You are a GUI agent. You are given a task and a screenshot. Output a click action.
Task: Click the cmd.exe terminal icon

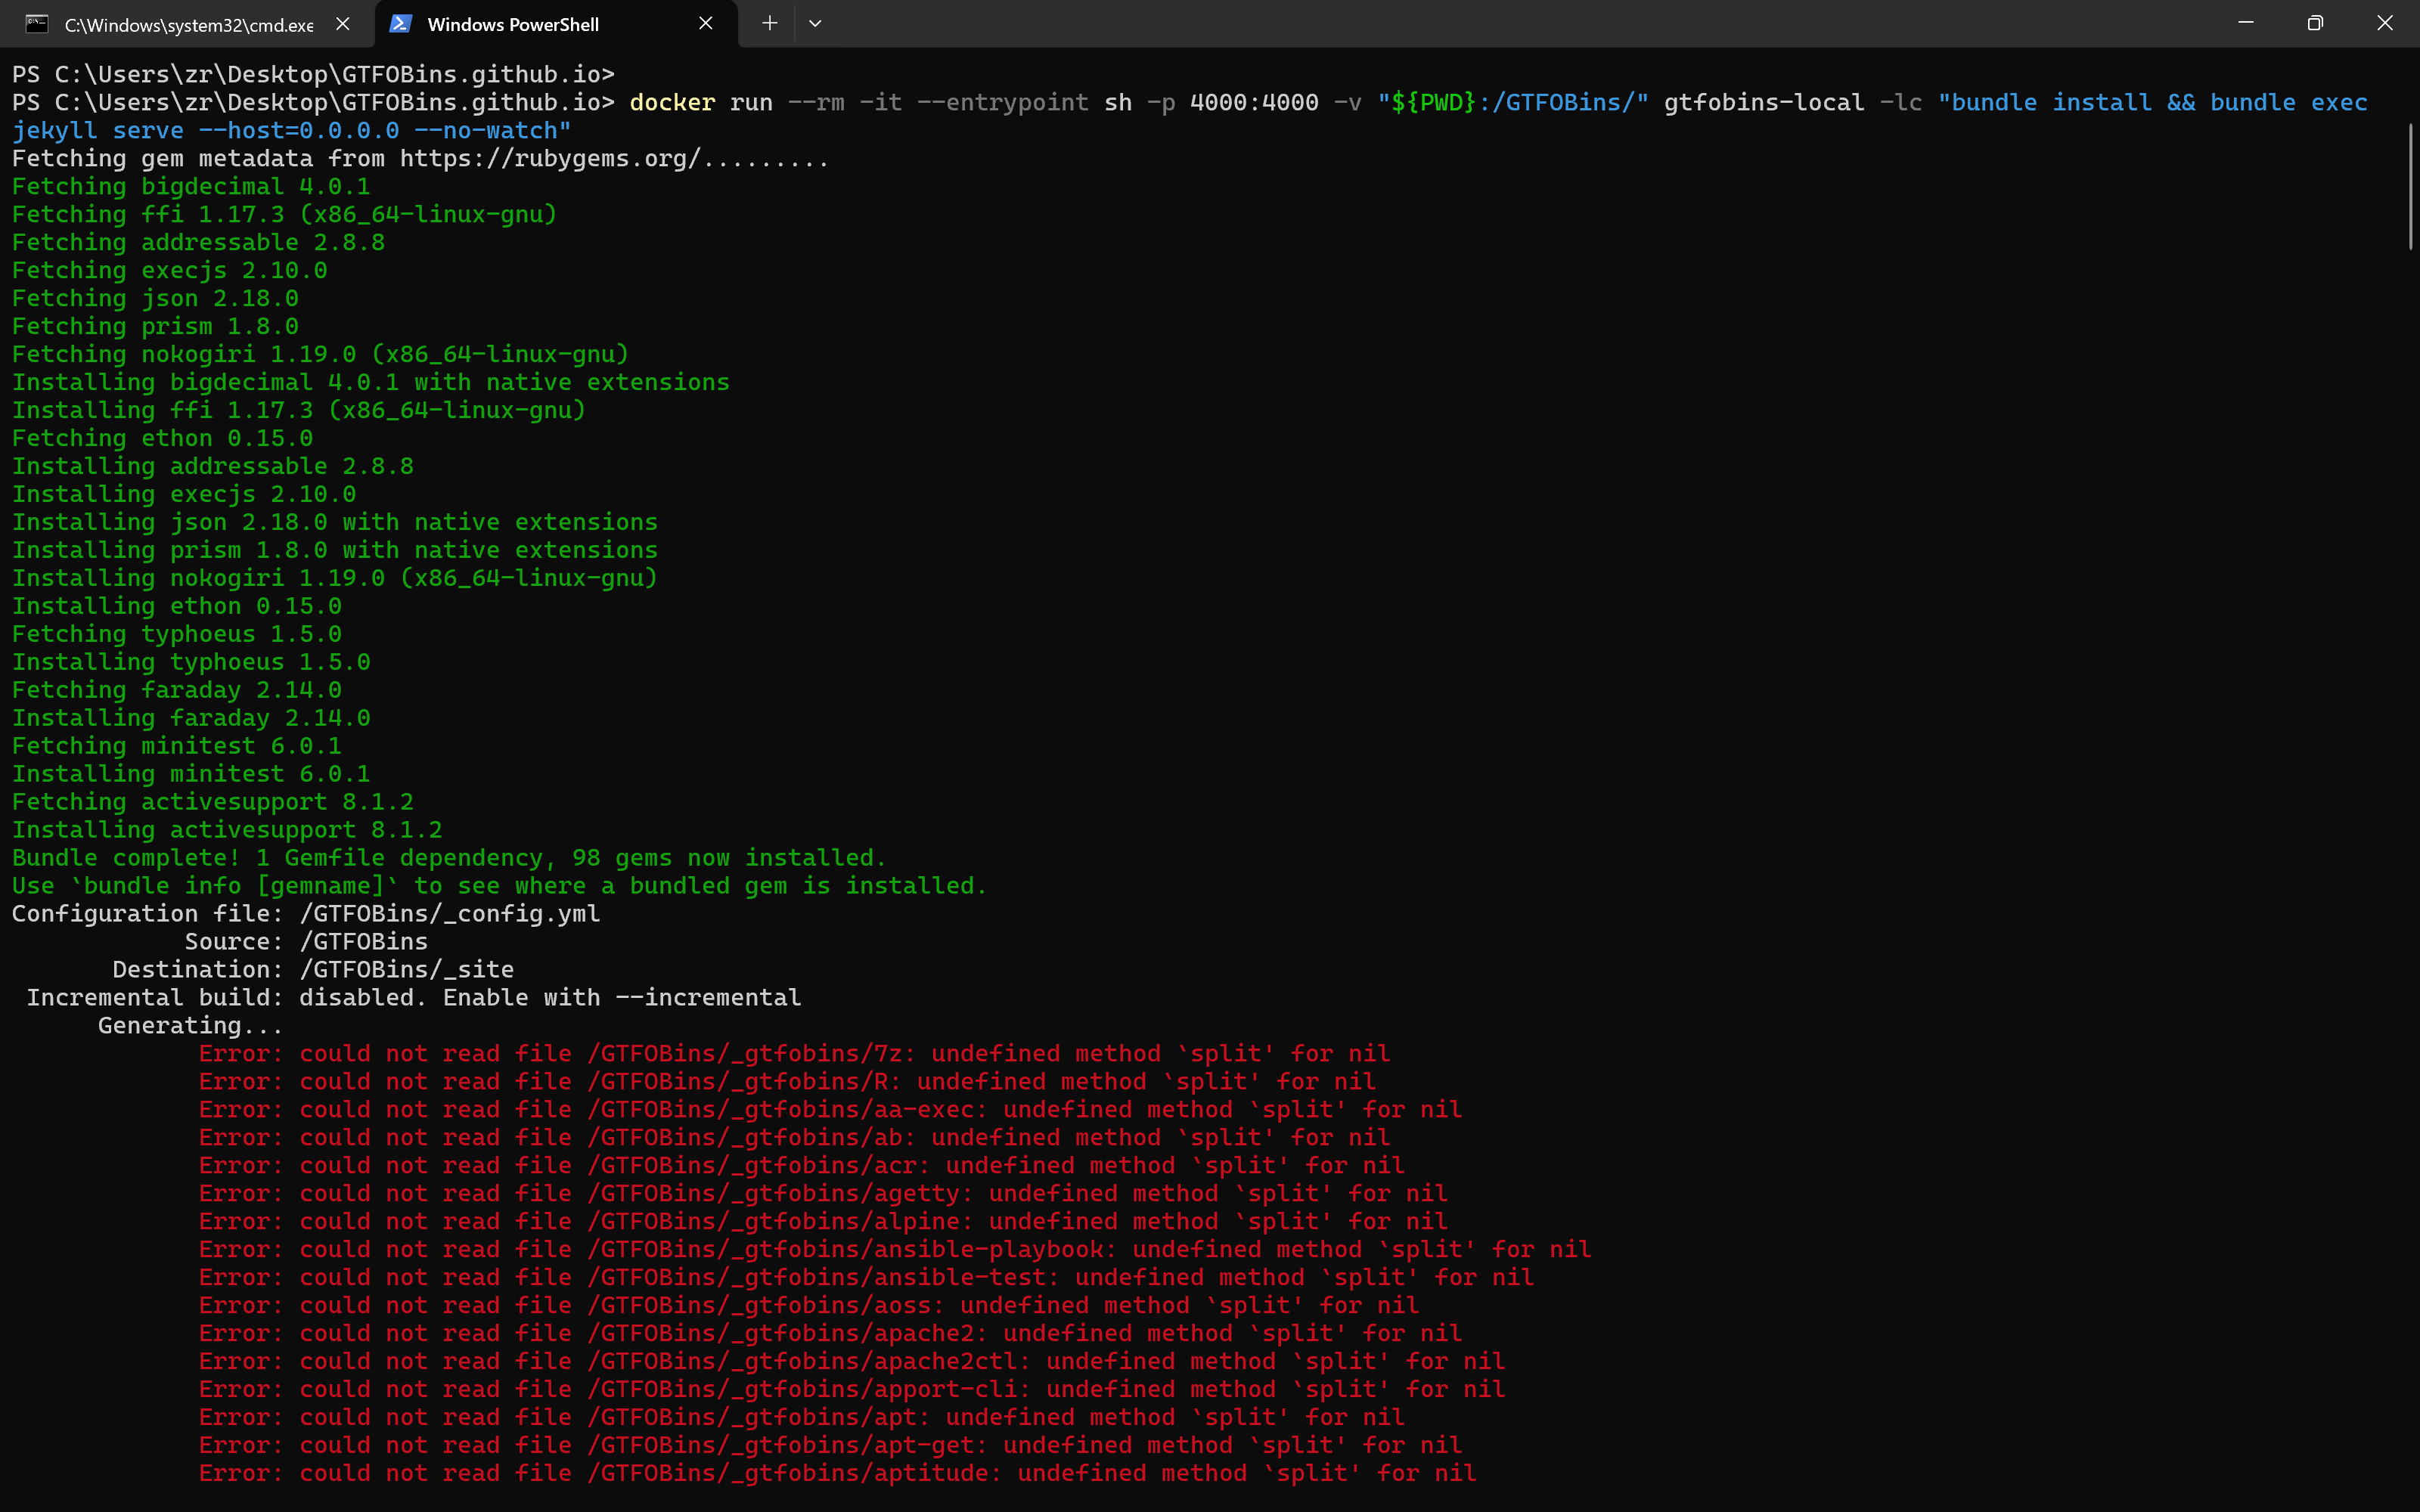point(37,24)
